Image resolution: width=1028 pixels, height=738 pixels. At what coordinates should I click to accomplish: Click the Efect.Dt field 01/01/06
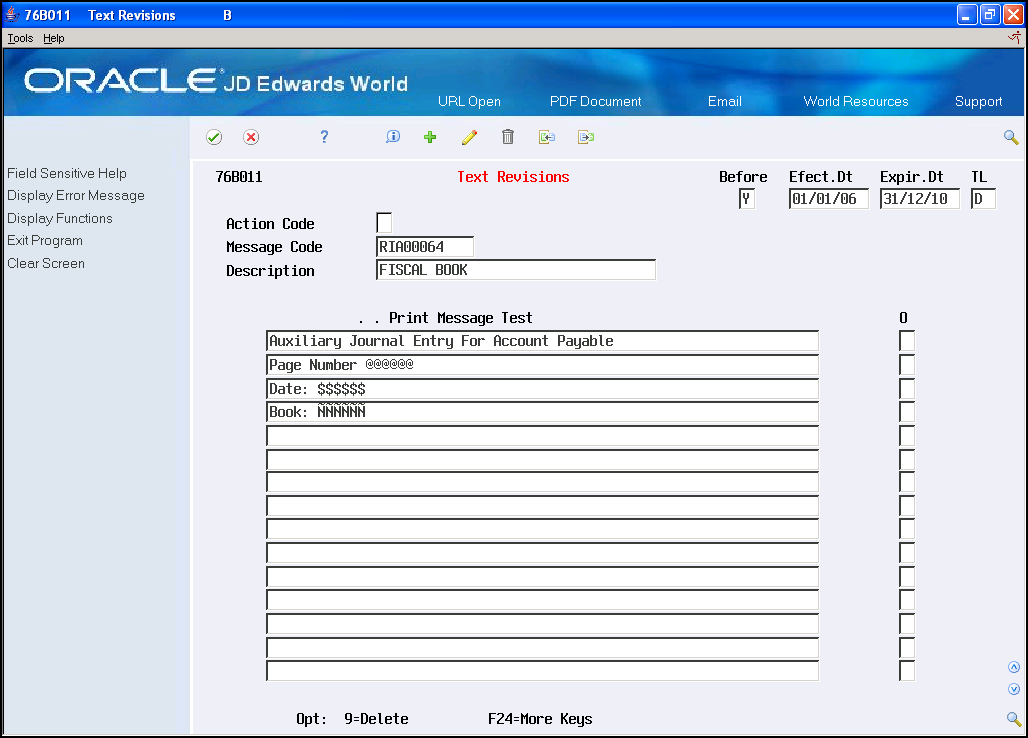point(829,199)
